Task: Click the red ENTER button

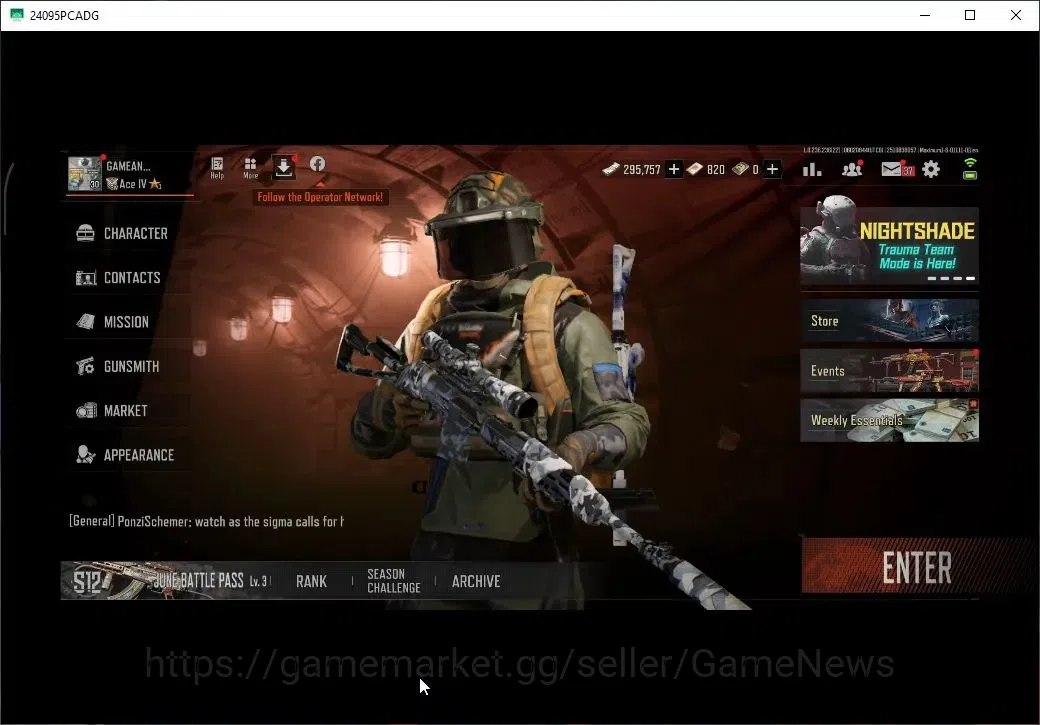Action: click(x=918, y=566)
